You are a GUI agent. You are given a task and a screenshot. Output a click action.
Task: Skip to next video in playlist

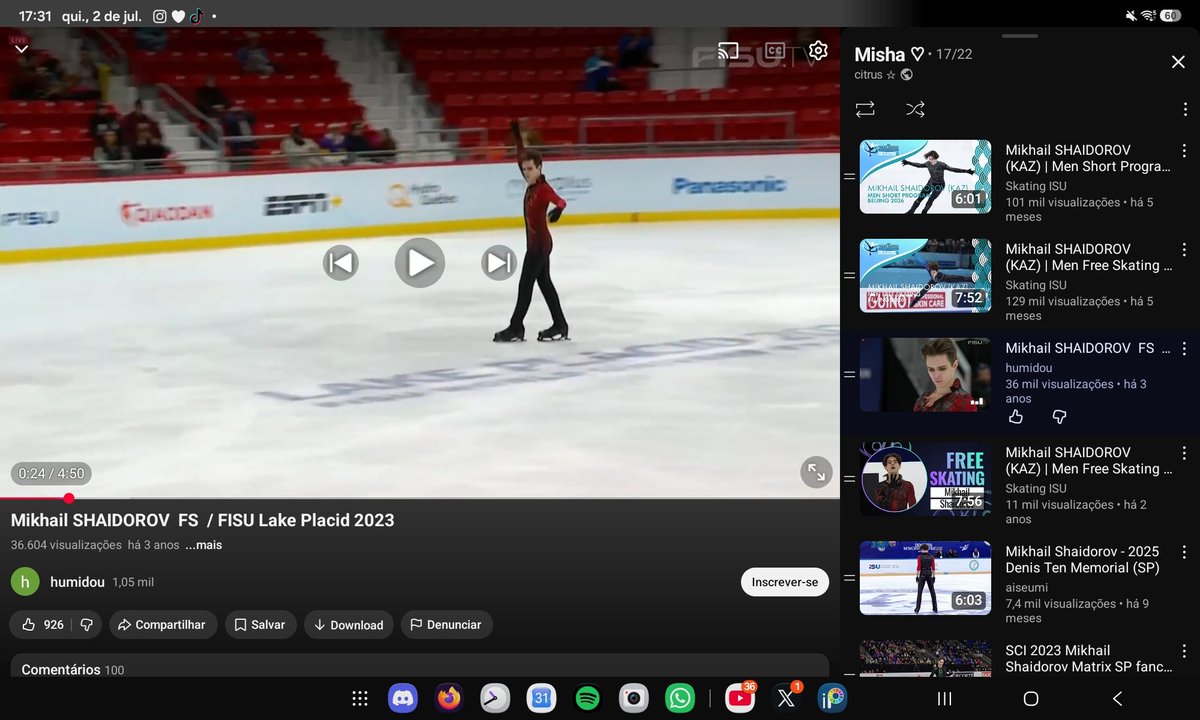(499, 263)
